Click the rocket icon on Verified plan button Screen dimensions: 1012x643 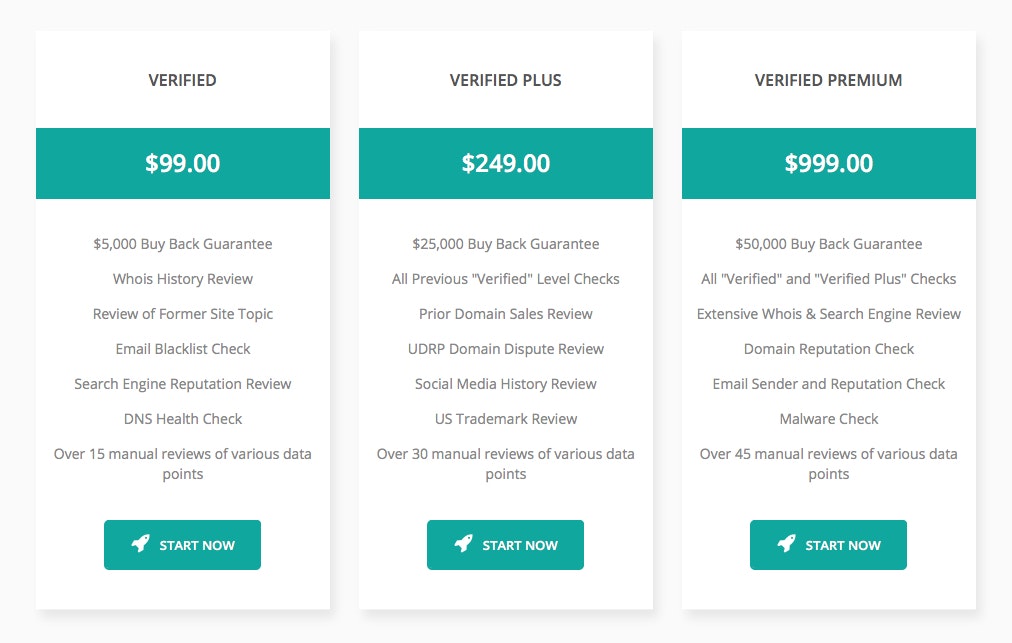tap(140, 544)
